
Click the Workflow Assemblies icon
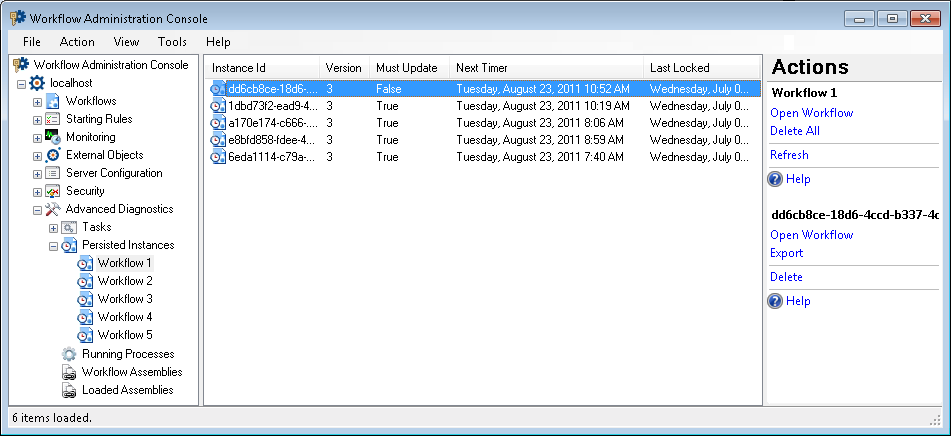click(x=69, y=372)
